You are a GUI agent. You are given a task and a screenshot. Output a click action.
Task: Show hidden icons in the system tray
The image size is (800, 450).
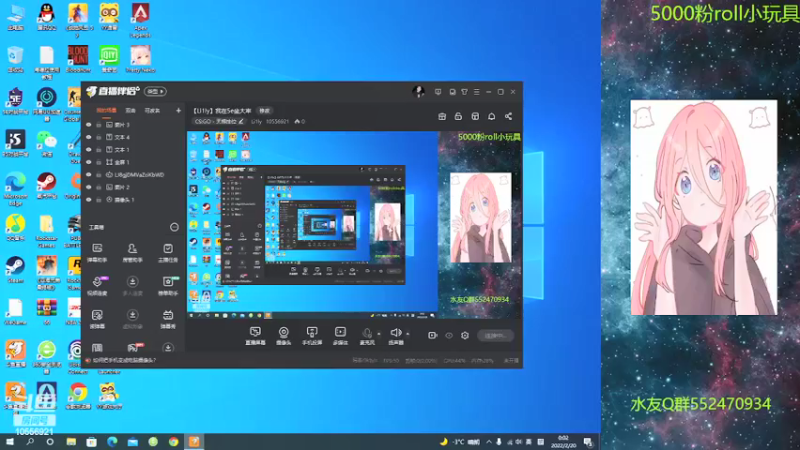click(x=489, y=442)
